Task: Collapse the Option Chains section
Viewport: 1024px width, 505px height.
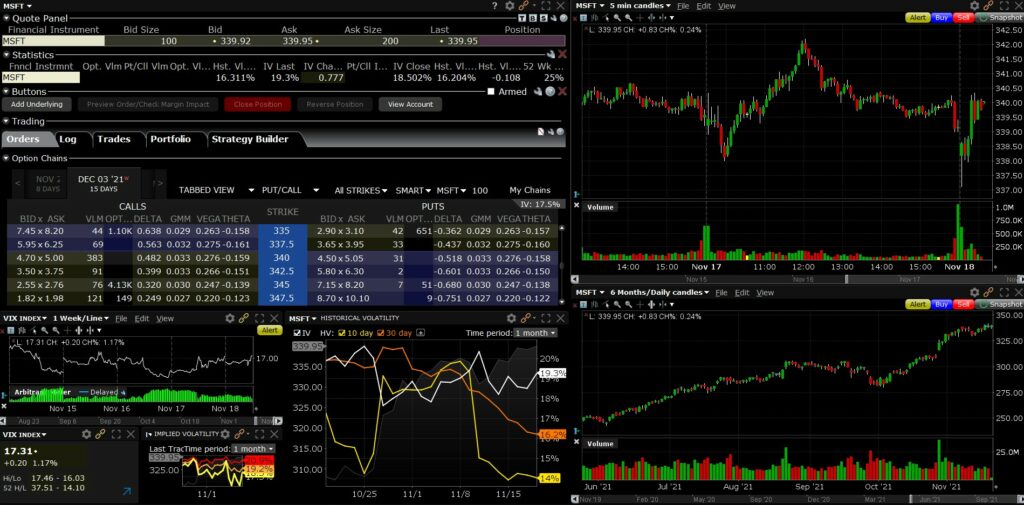Action: [x=6, y=158]
